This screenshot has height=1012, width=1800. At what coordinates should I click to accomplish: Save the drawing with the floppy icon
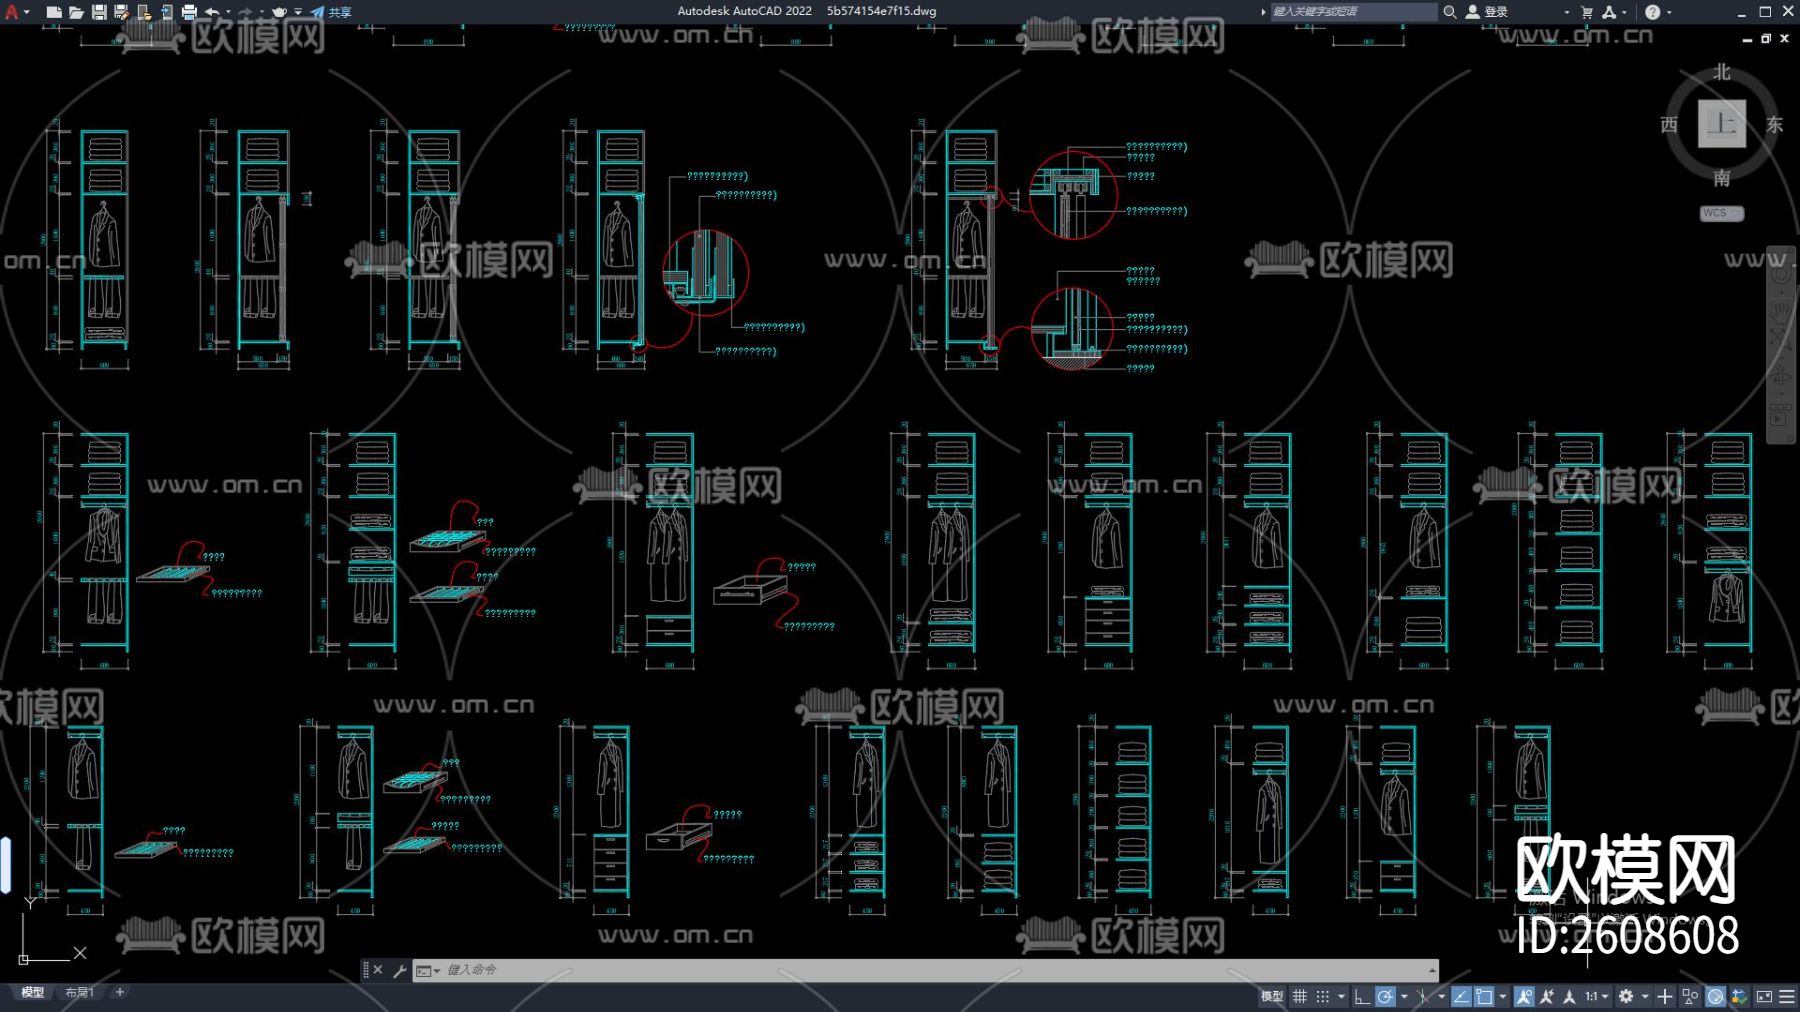click(x=99, y=12)
